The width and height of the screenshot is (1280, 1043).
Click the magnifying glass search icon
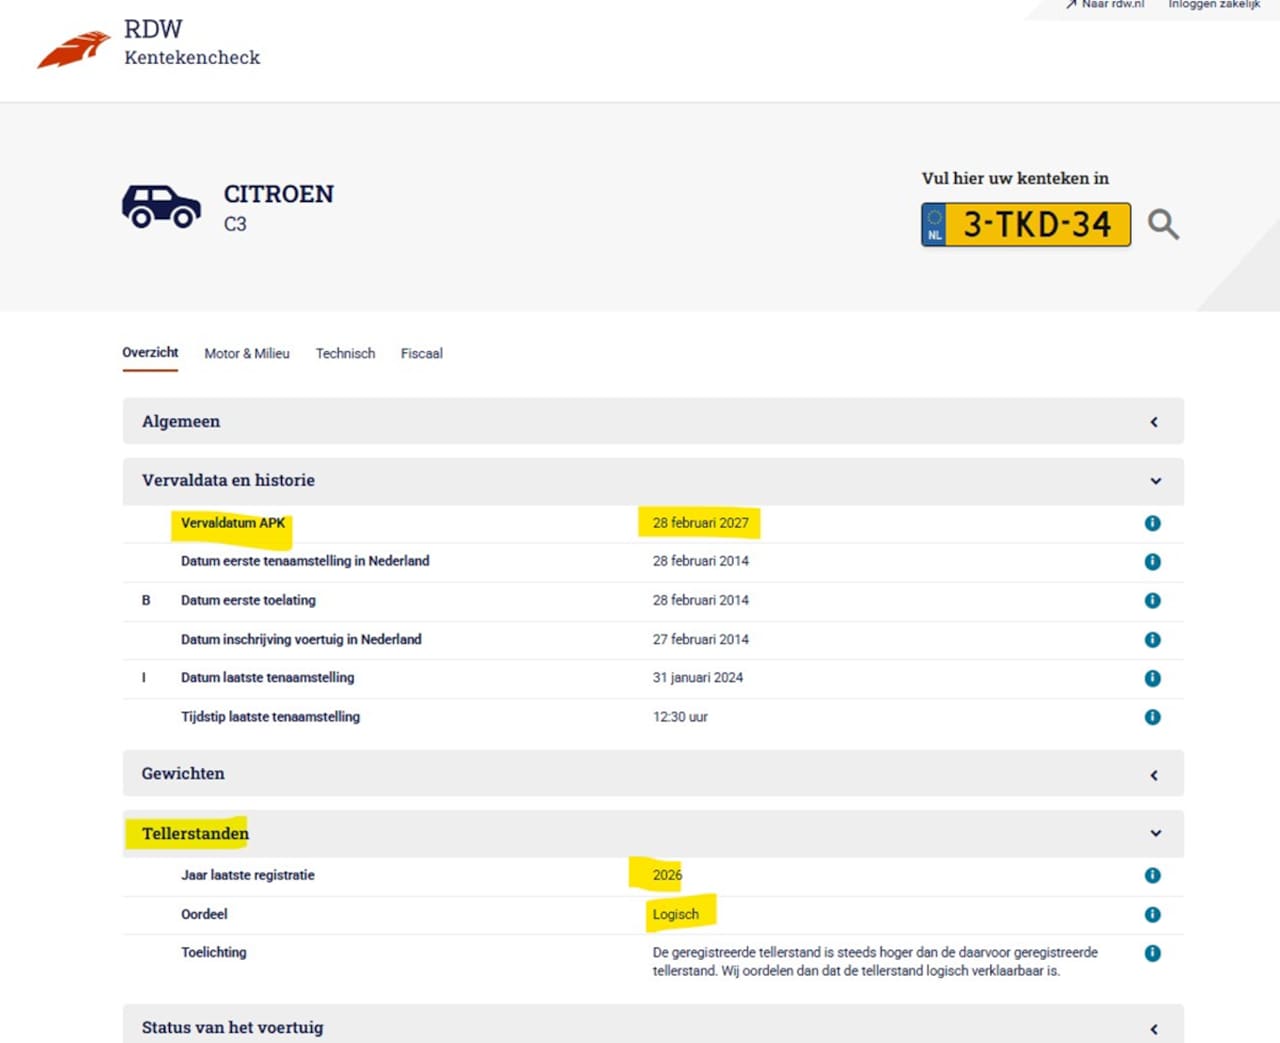click(1162, 224)
